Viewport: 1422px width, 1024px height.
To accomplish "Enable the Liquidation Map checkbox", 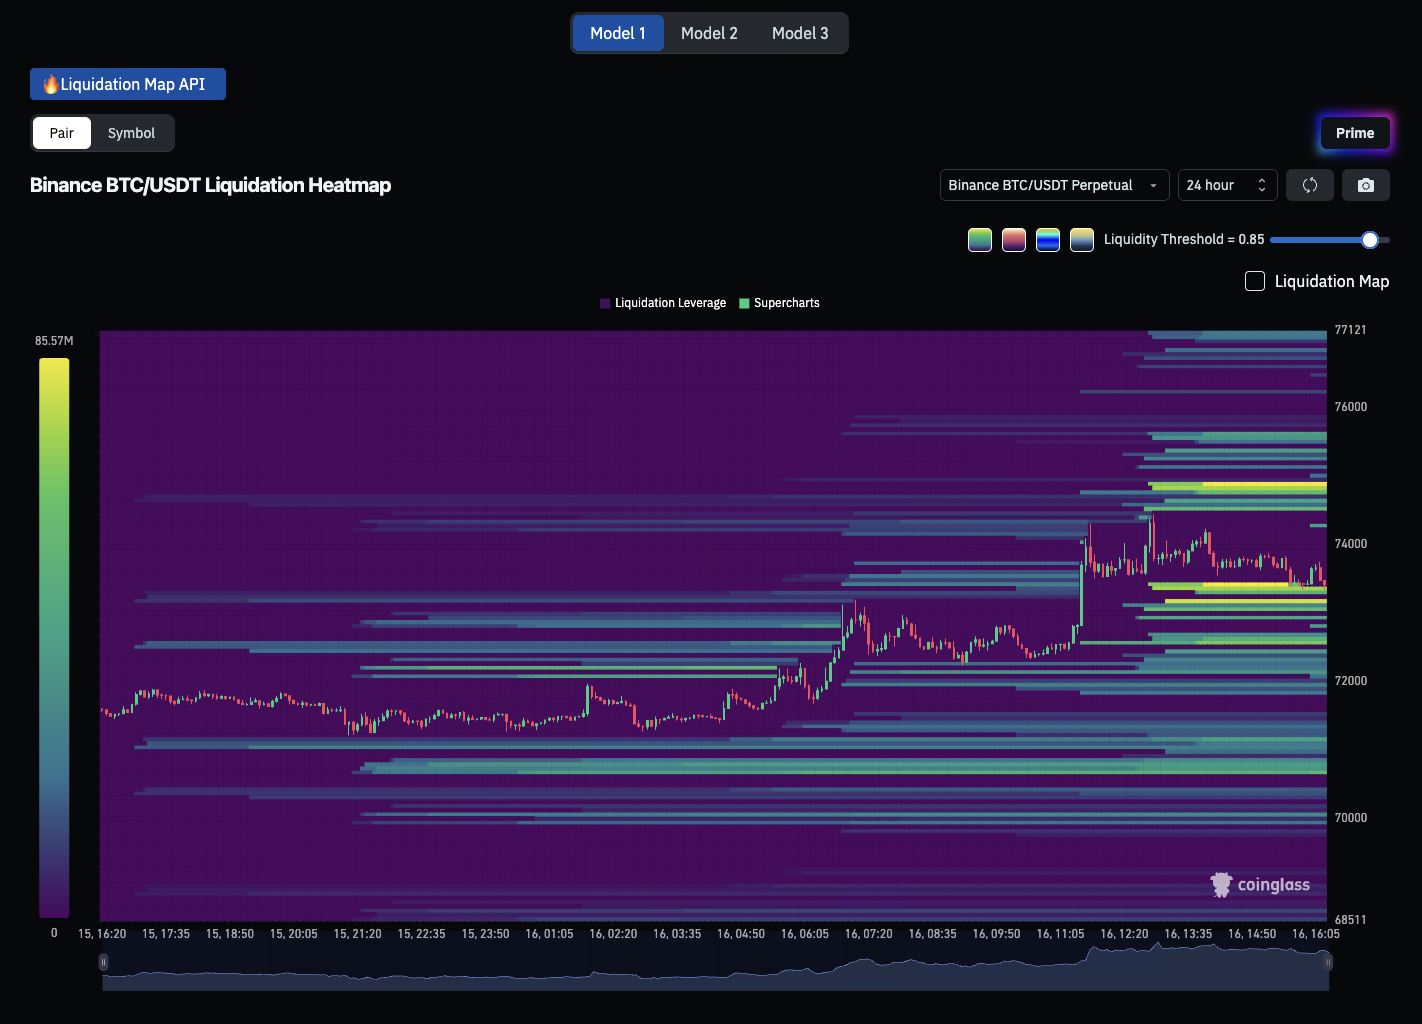I will click(x=1255, y=281).
